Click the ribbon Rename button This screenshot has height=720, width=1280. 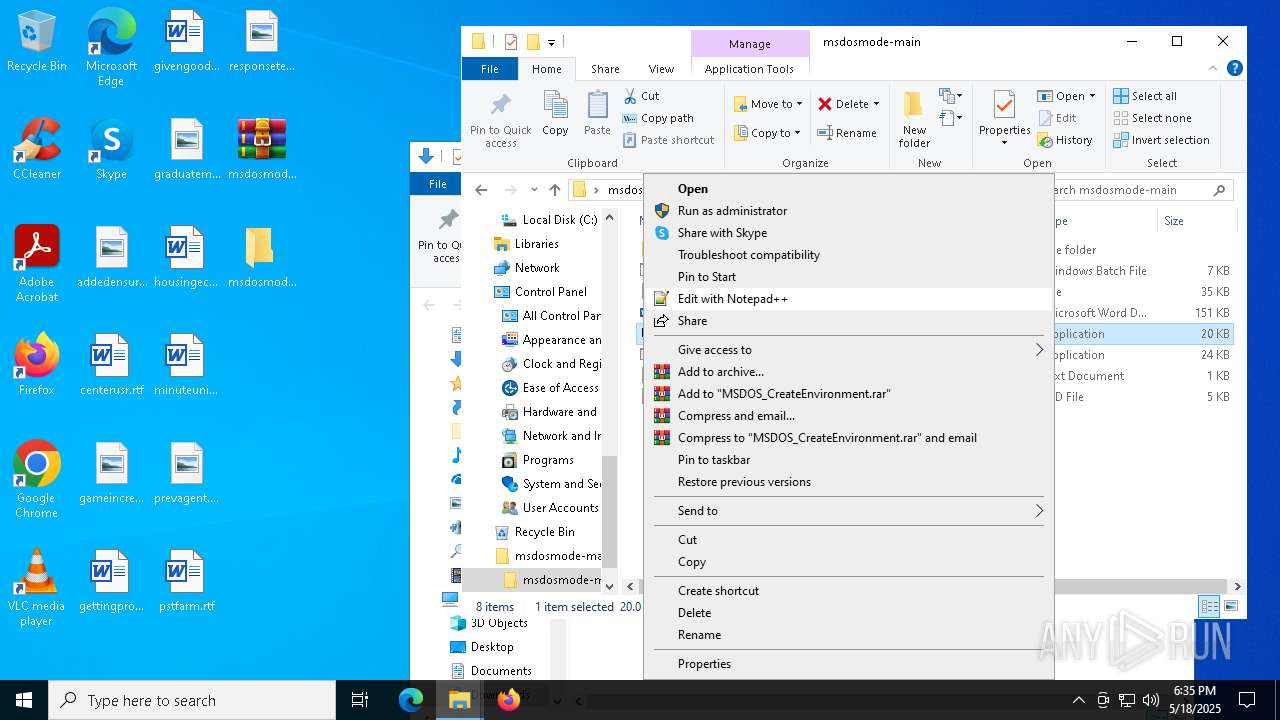tap(847, 133)
